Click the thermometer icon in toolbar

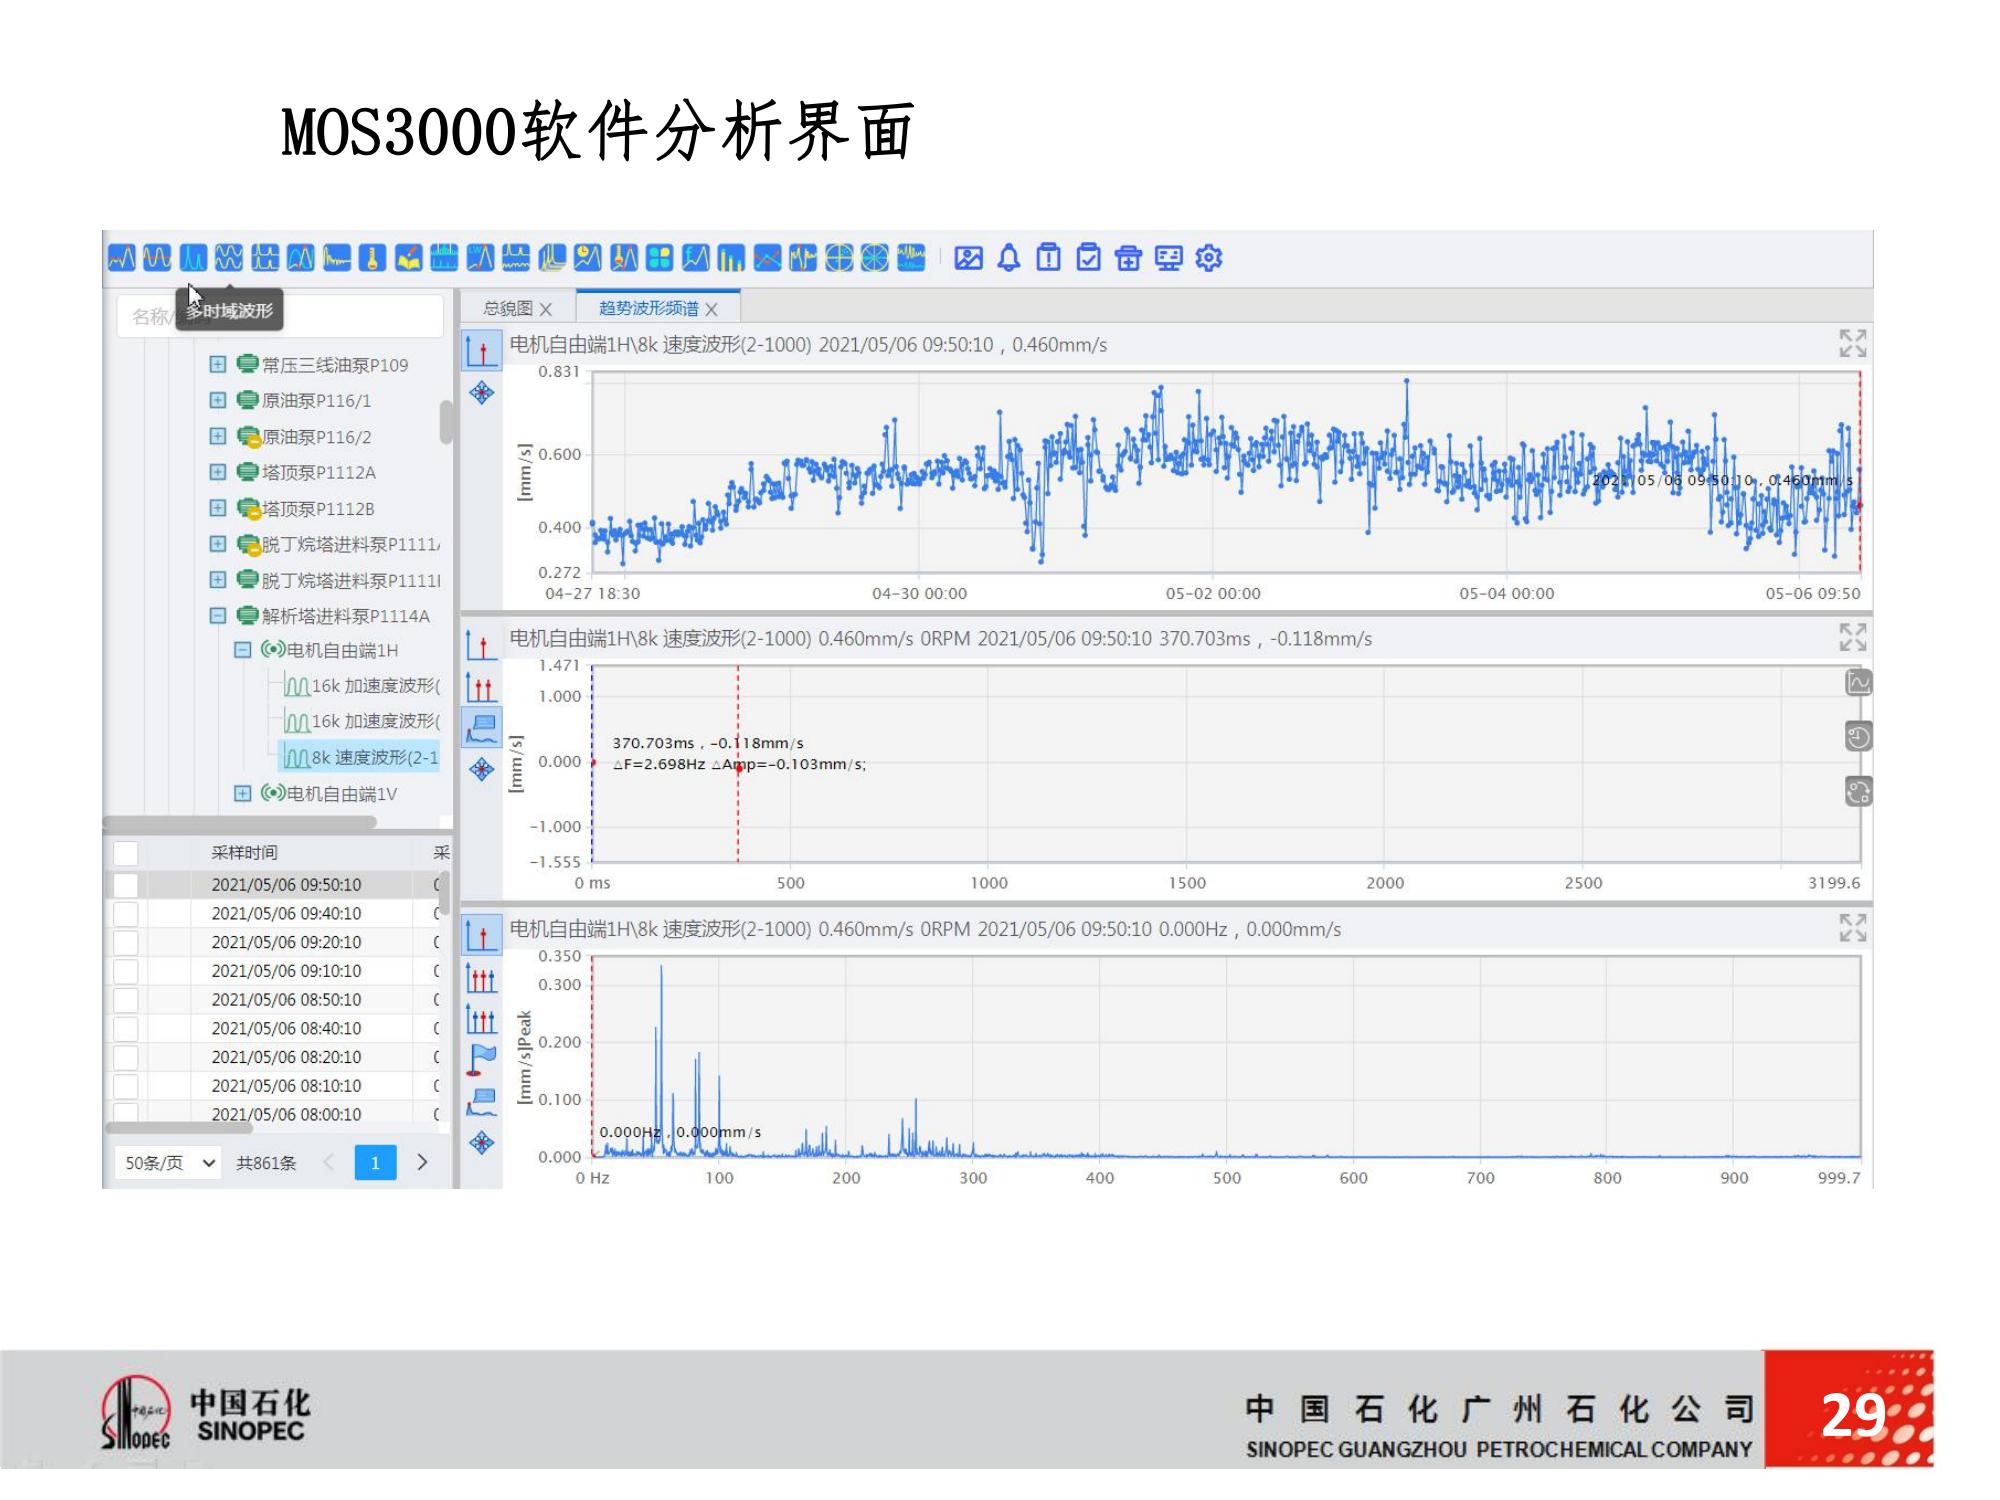372,258
